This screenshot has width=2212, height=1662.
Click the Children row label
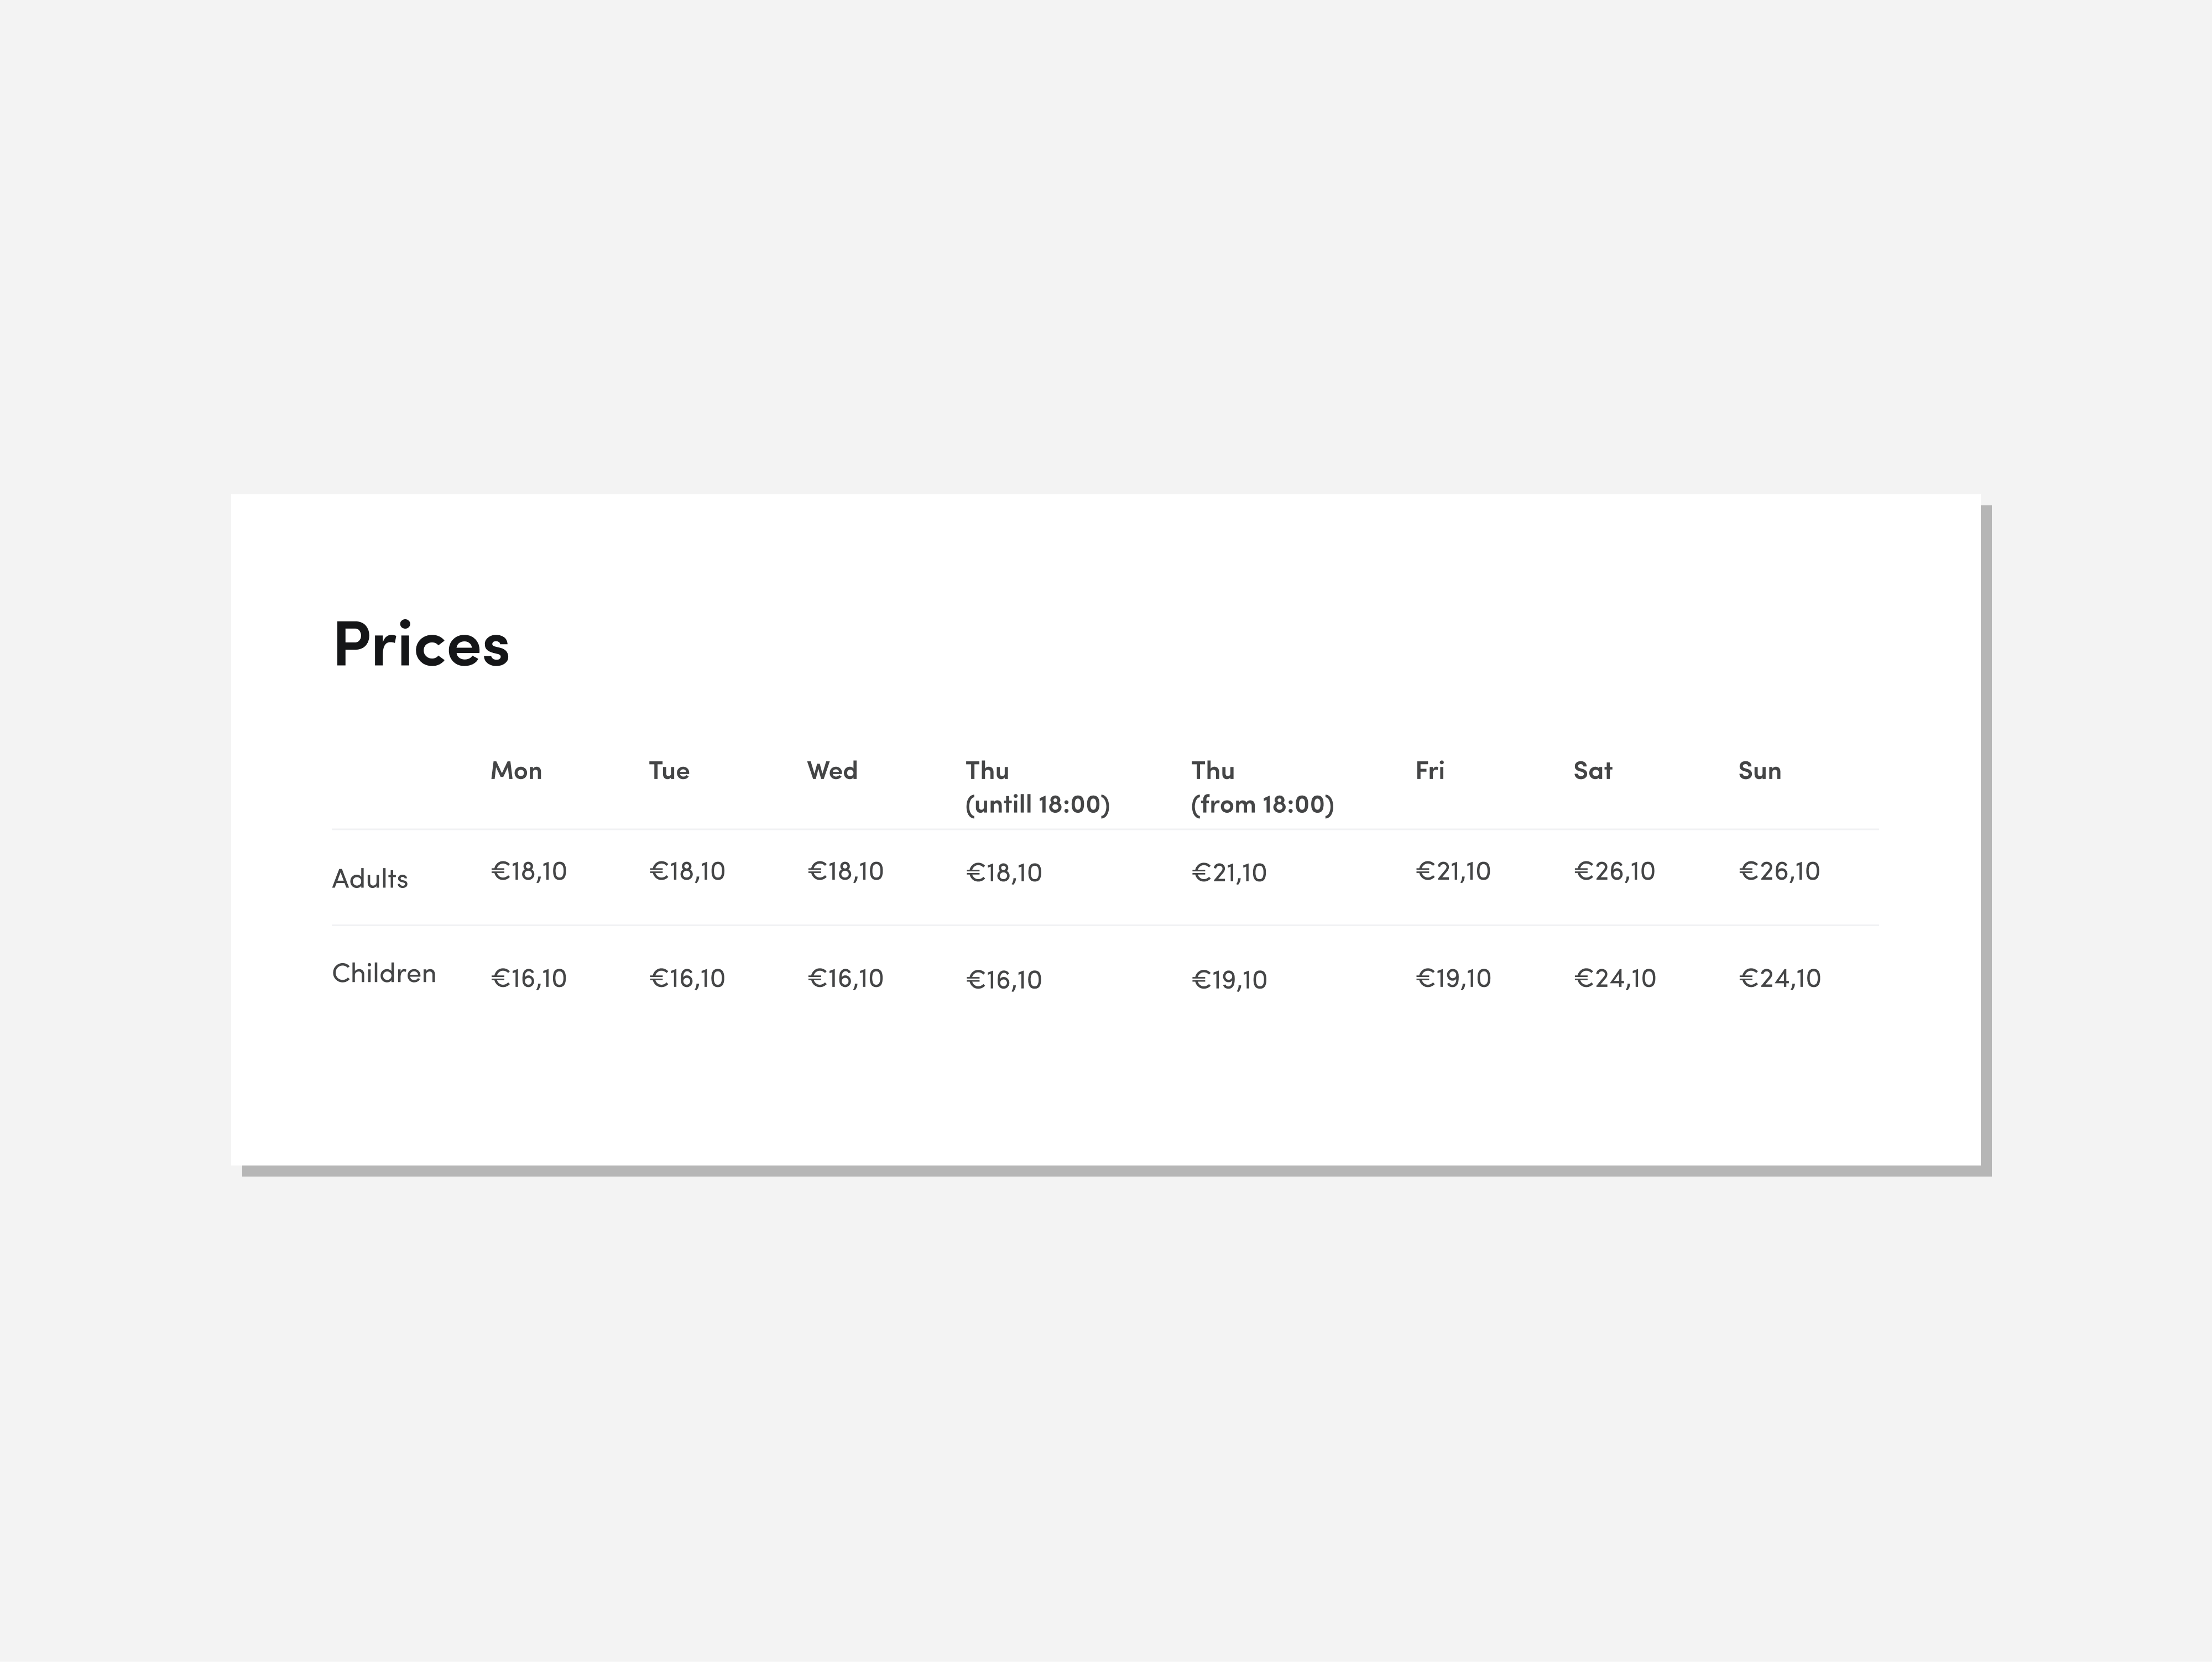[x=384, y=973]
